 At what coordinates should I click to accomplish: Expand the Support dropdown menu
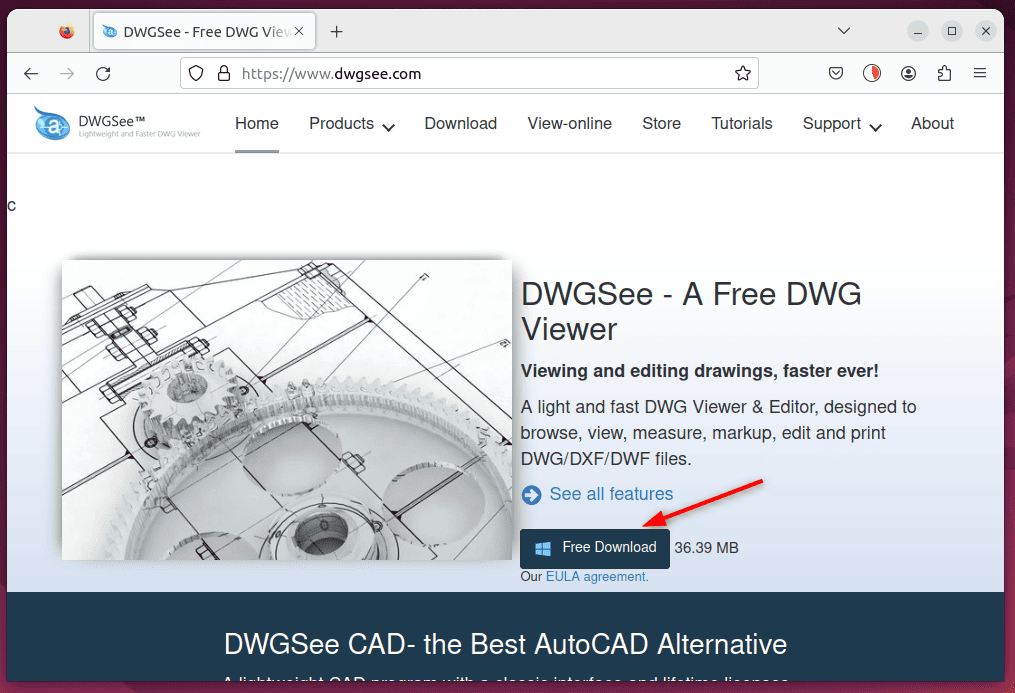[x=842, y=124]
